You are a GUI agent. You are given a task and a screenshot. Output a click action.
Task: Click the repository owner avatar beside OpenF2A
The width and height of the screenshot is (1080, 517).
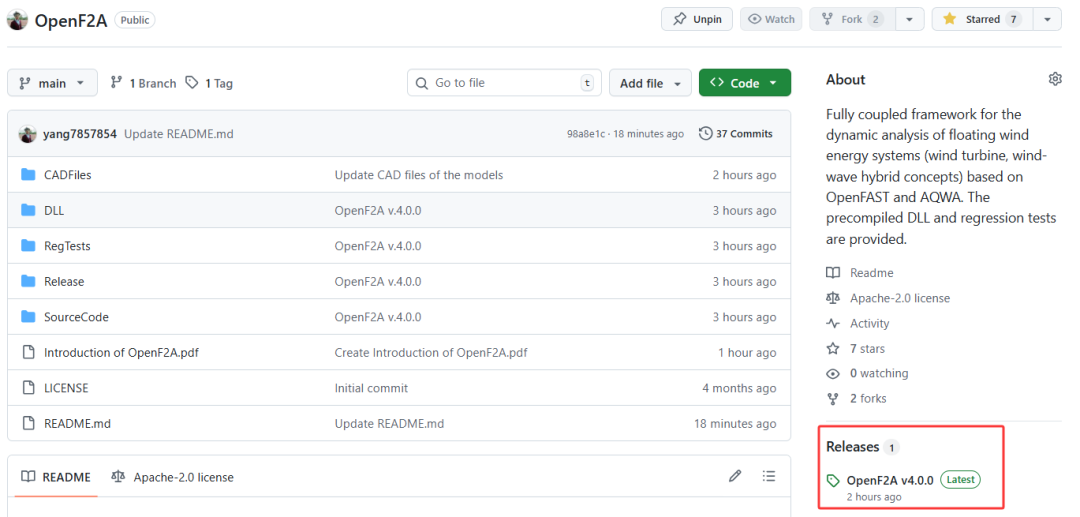(17, 20)
